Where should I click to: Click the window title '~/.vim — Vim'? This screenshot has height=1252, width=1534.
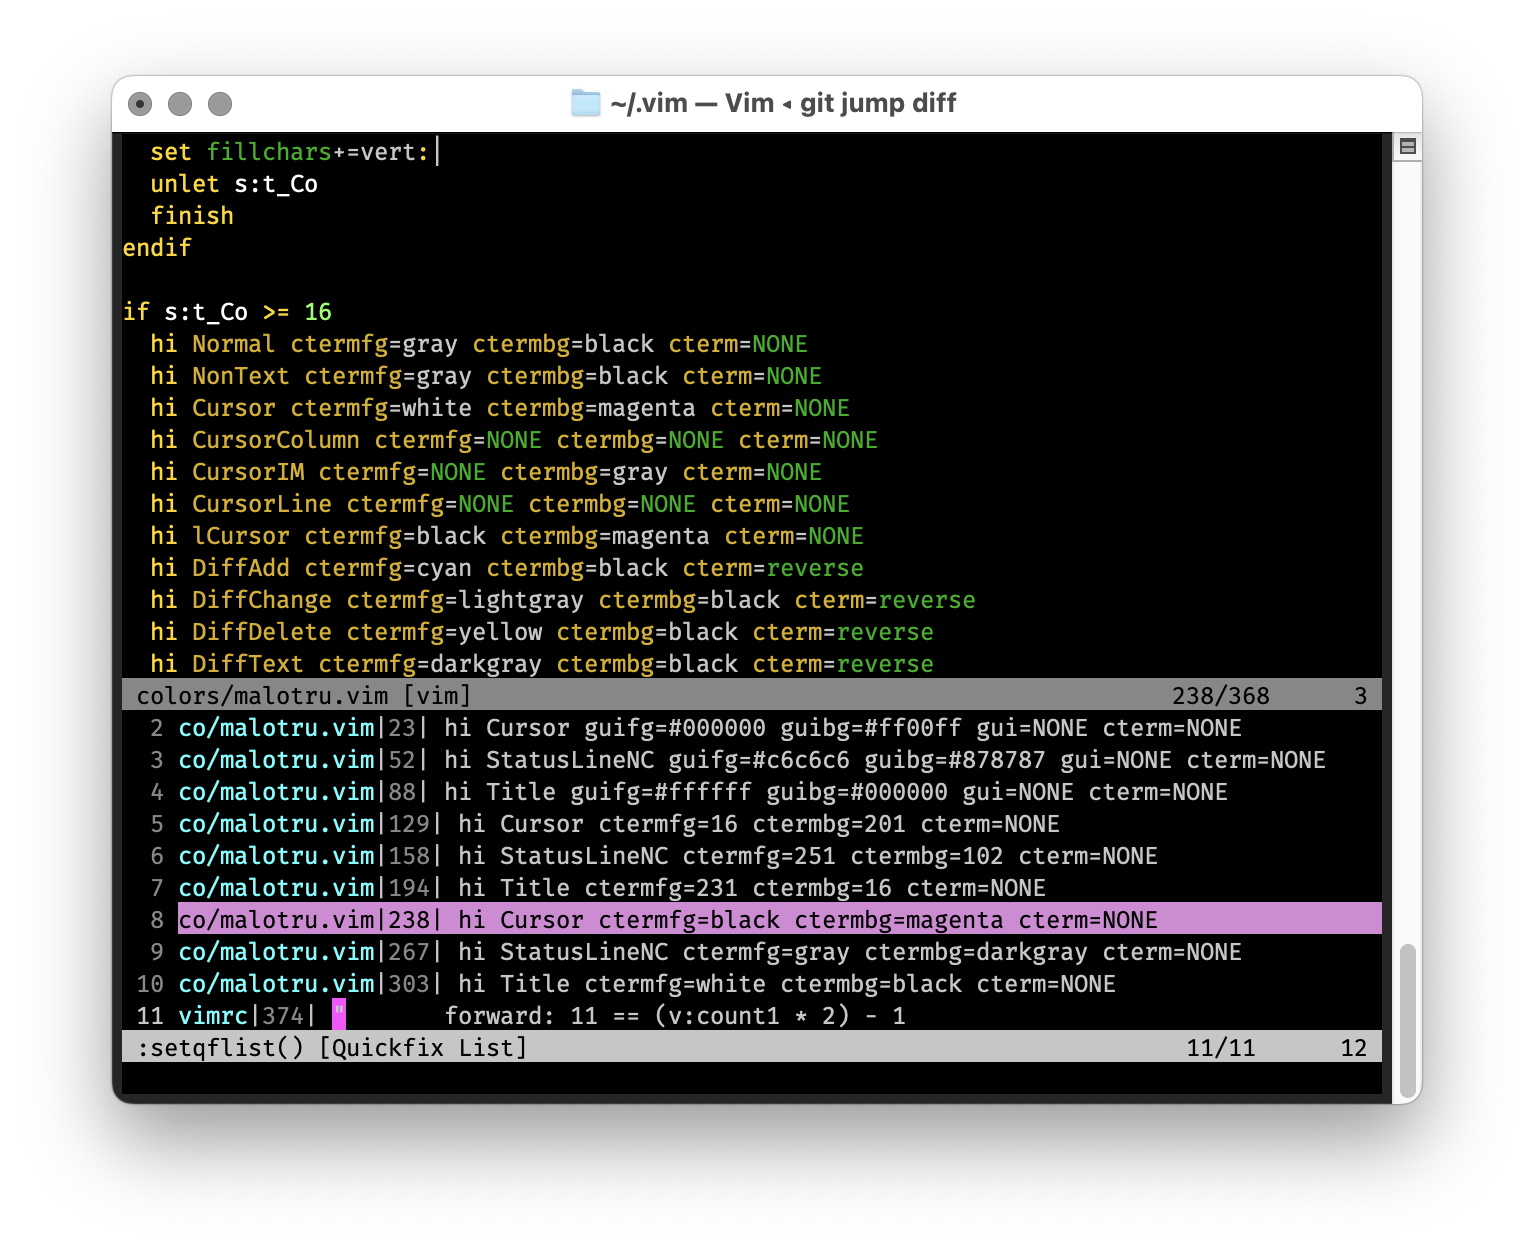pos(692,103)
